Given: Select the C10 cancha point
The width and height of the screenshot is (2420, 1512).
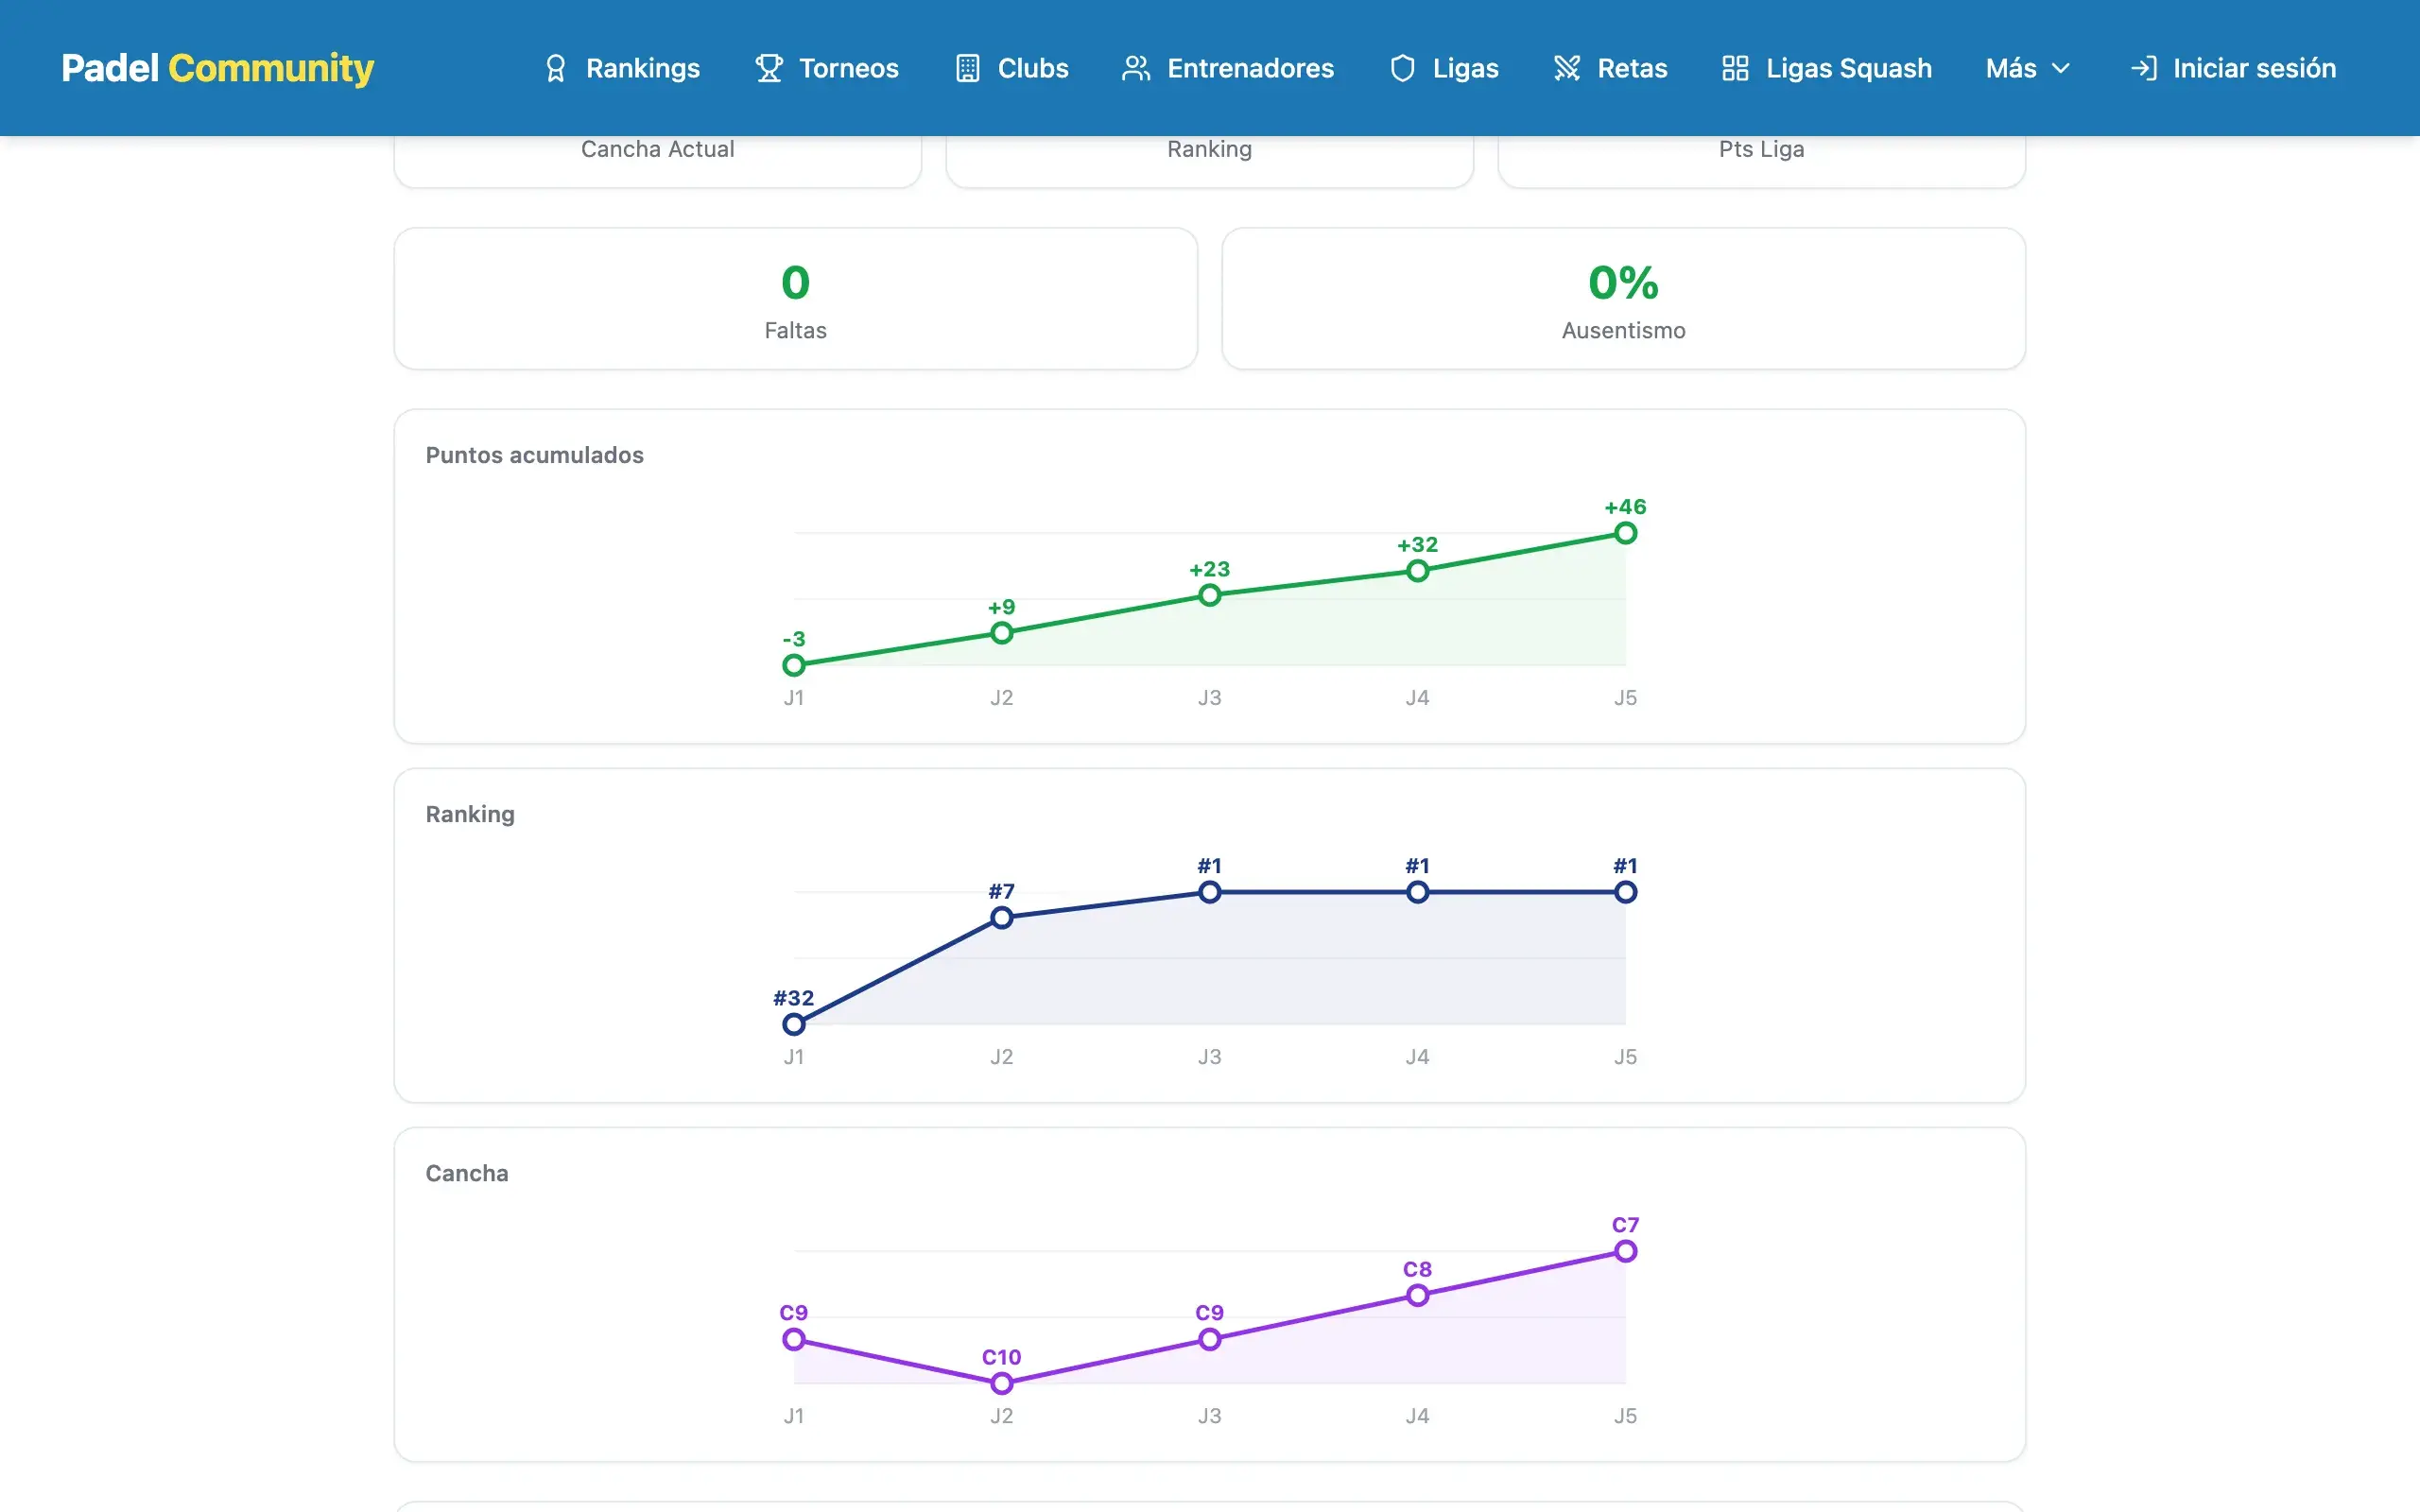Looking at the screenshot, I should tap(1002, 1383).
